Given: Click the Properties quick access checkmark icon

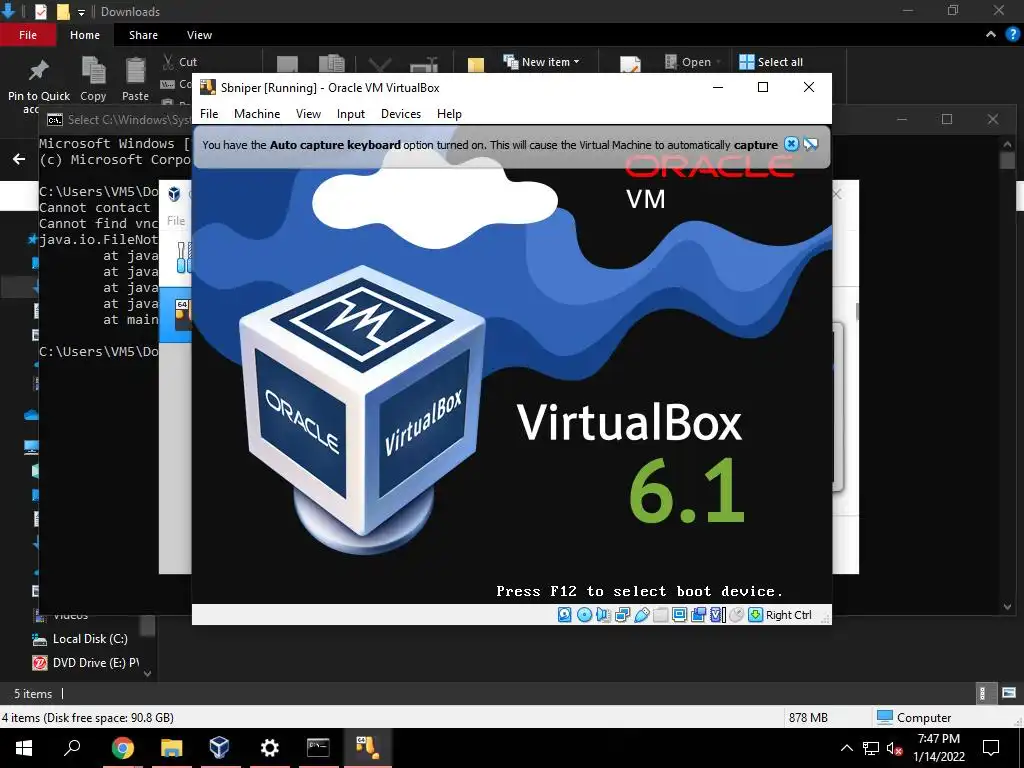Looking at the screenshot, I should point(40,12).
